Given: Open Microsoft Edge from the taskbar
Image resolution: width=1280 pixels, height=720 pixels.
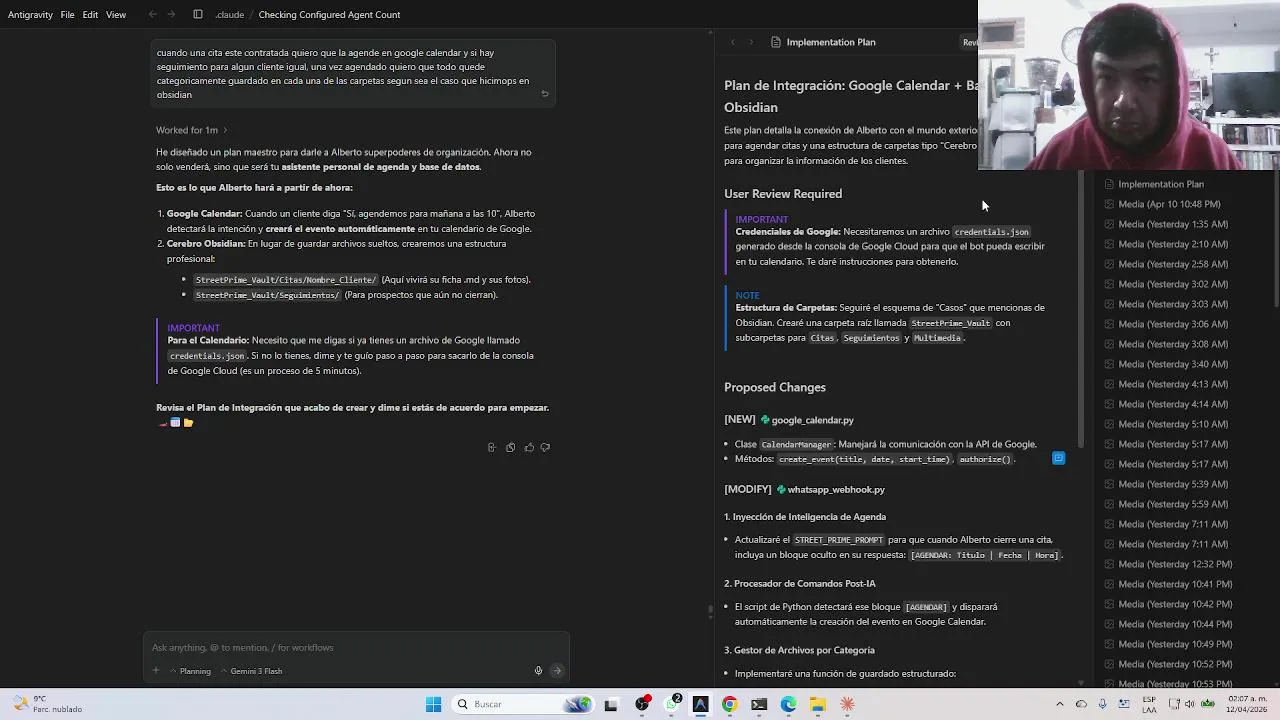Looking at the screenshot, I should point(788,704).
